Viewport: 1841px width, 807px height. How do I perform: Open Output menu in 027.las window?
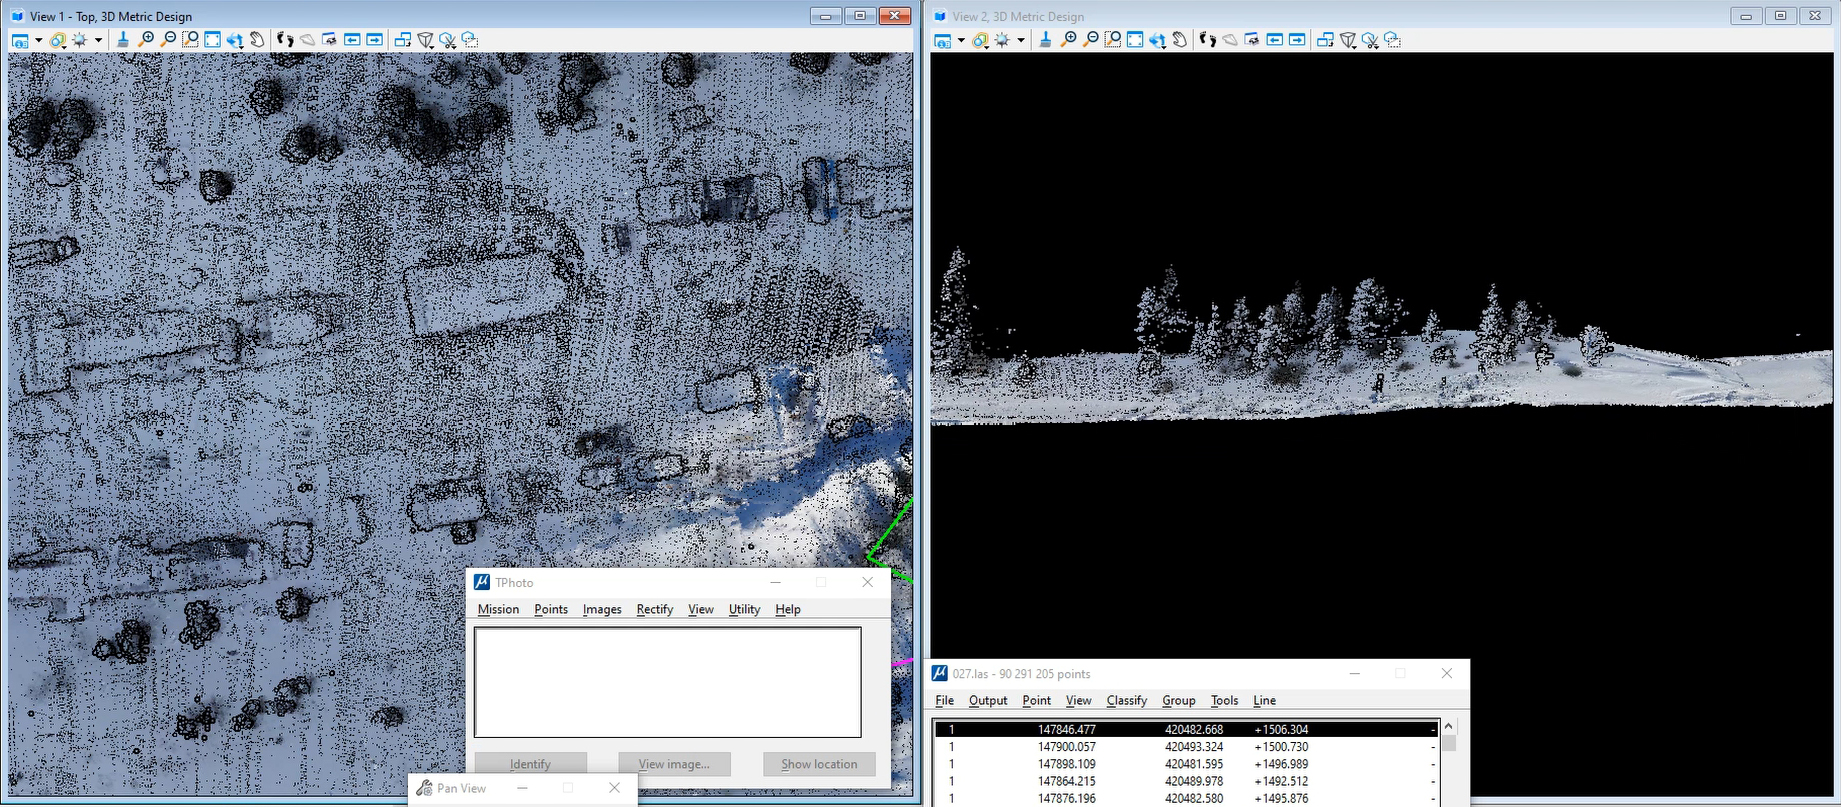pos(988,700)
